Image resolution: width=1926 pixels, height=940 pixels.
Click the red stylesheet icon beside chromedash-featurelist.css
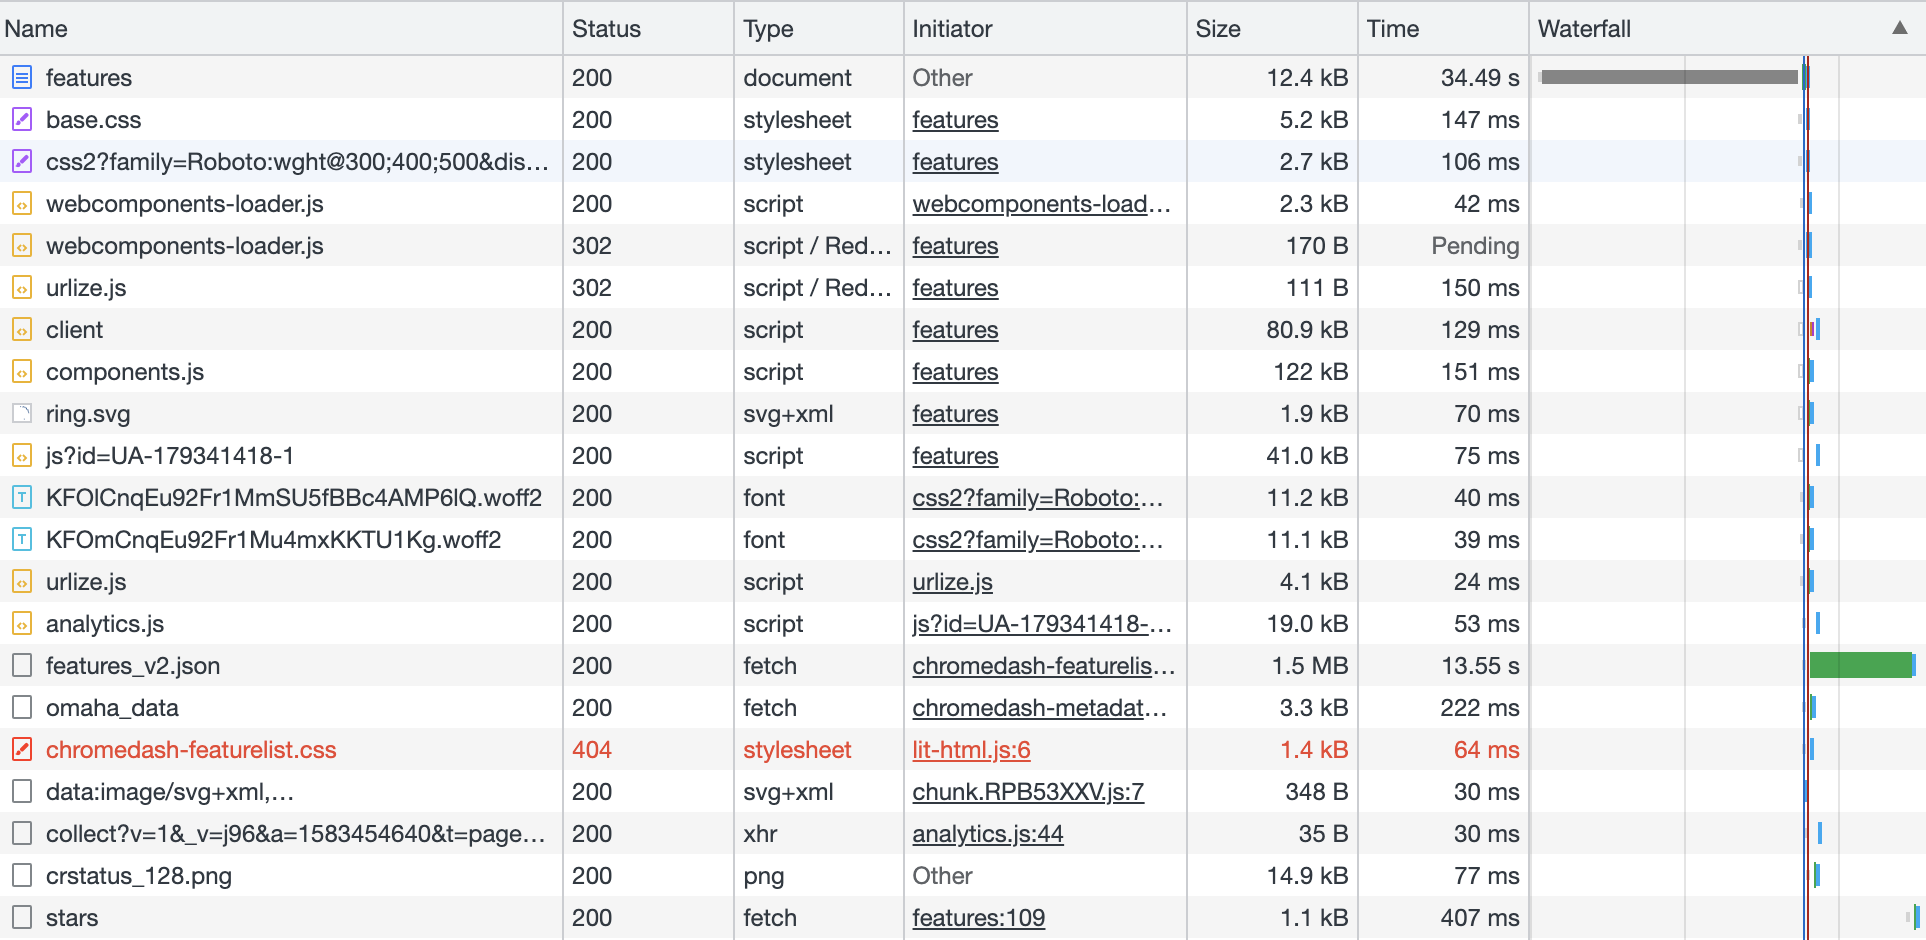[x=21, y=749]
